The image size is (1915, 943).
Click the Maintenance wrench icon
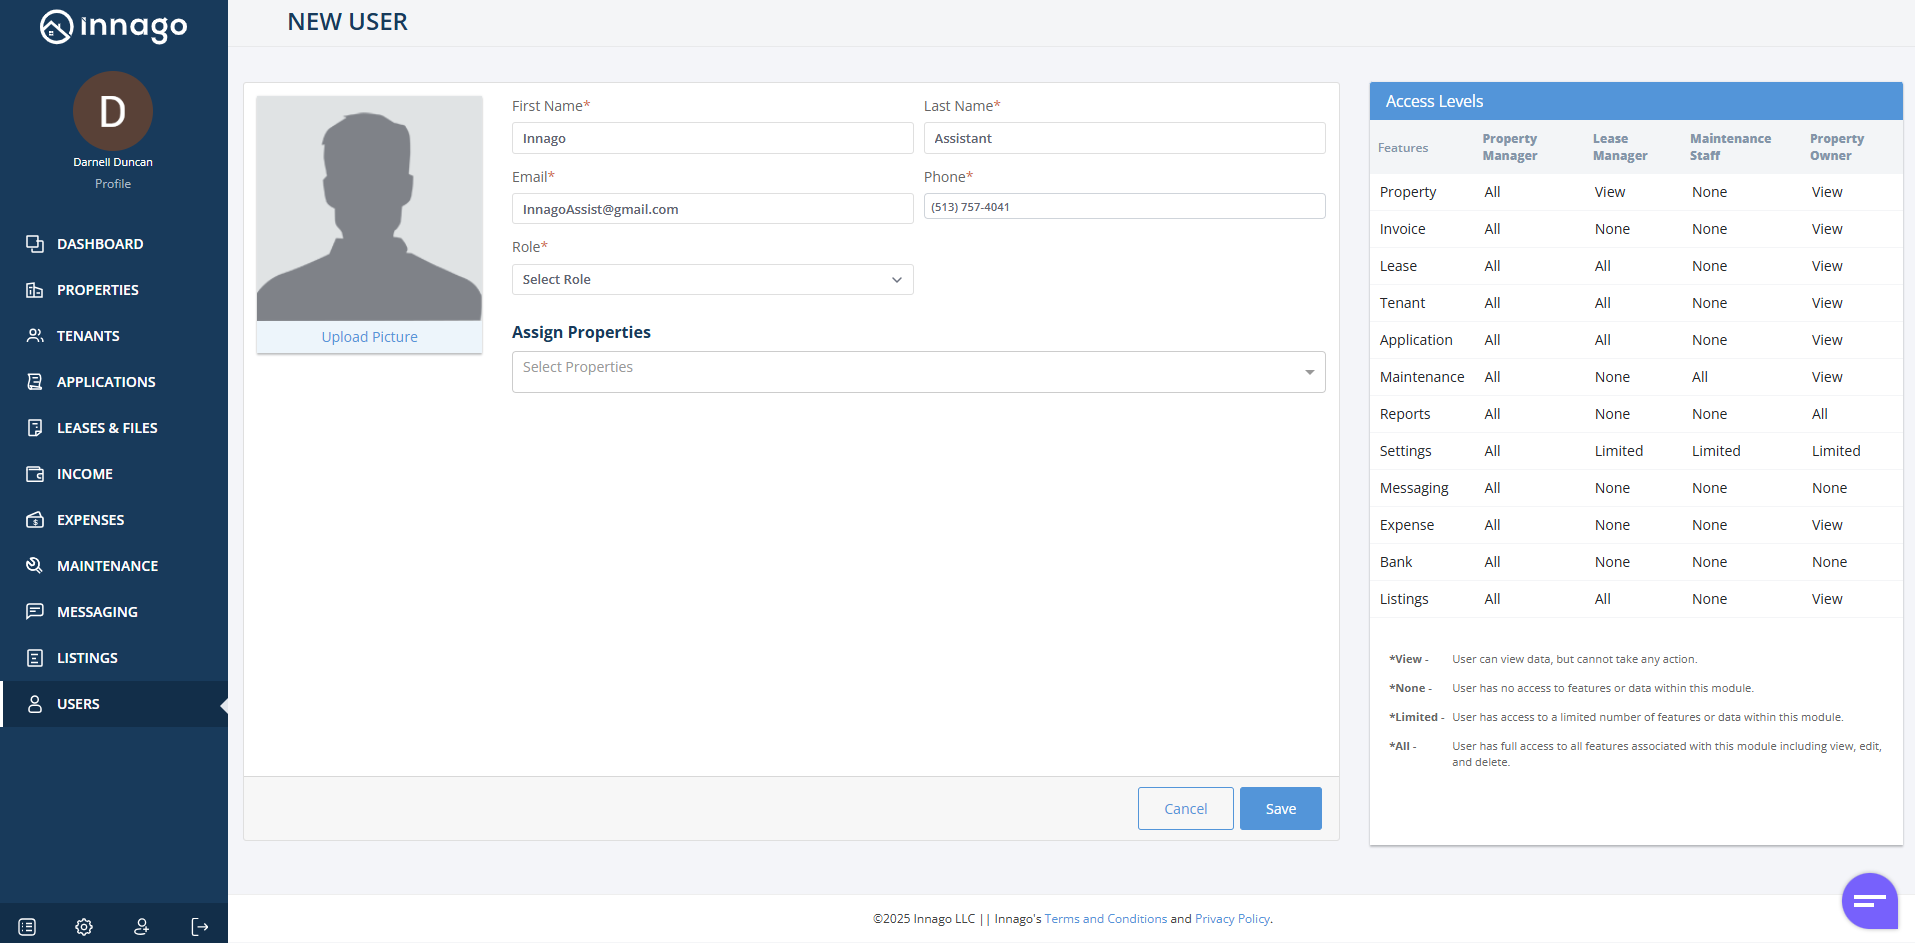click(x=35, y=566)
